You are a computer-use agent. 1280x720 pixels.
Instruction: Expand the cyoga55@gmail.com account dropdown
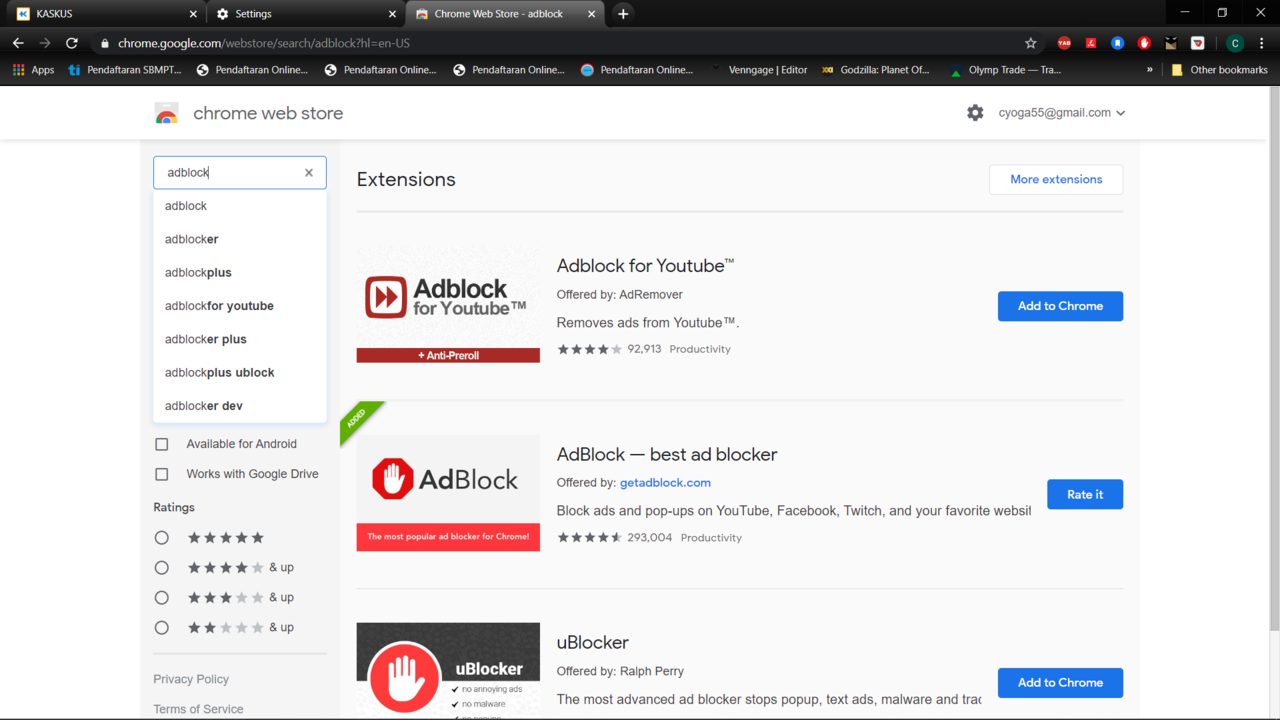click(1062, 113)
